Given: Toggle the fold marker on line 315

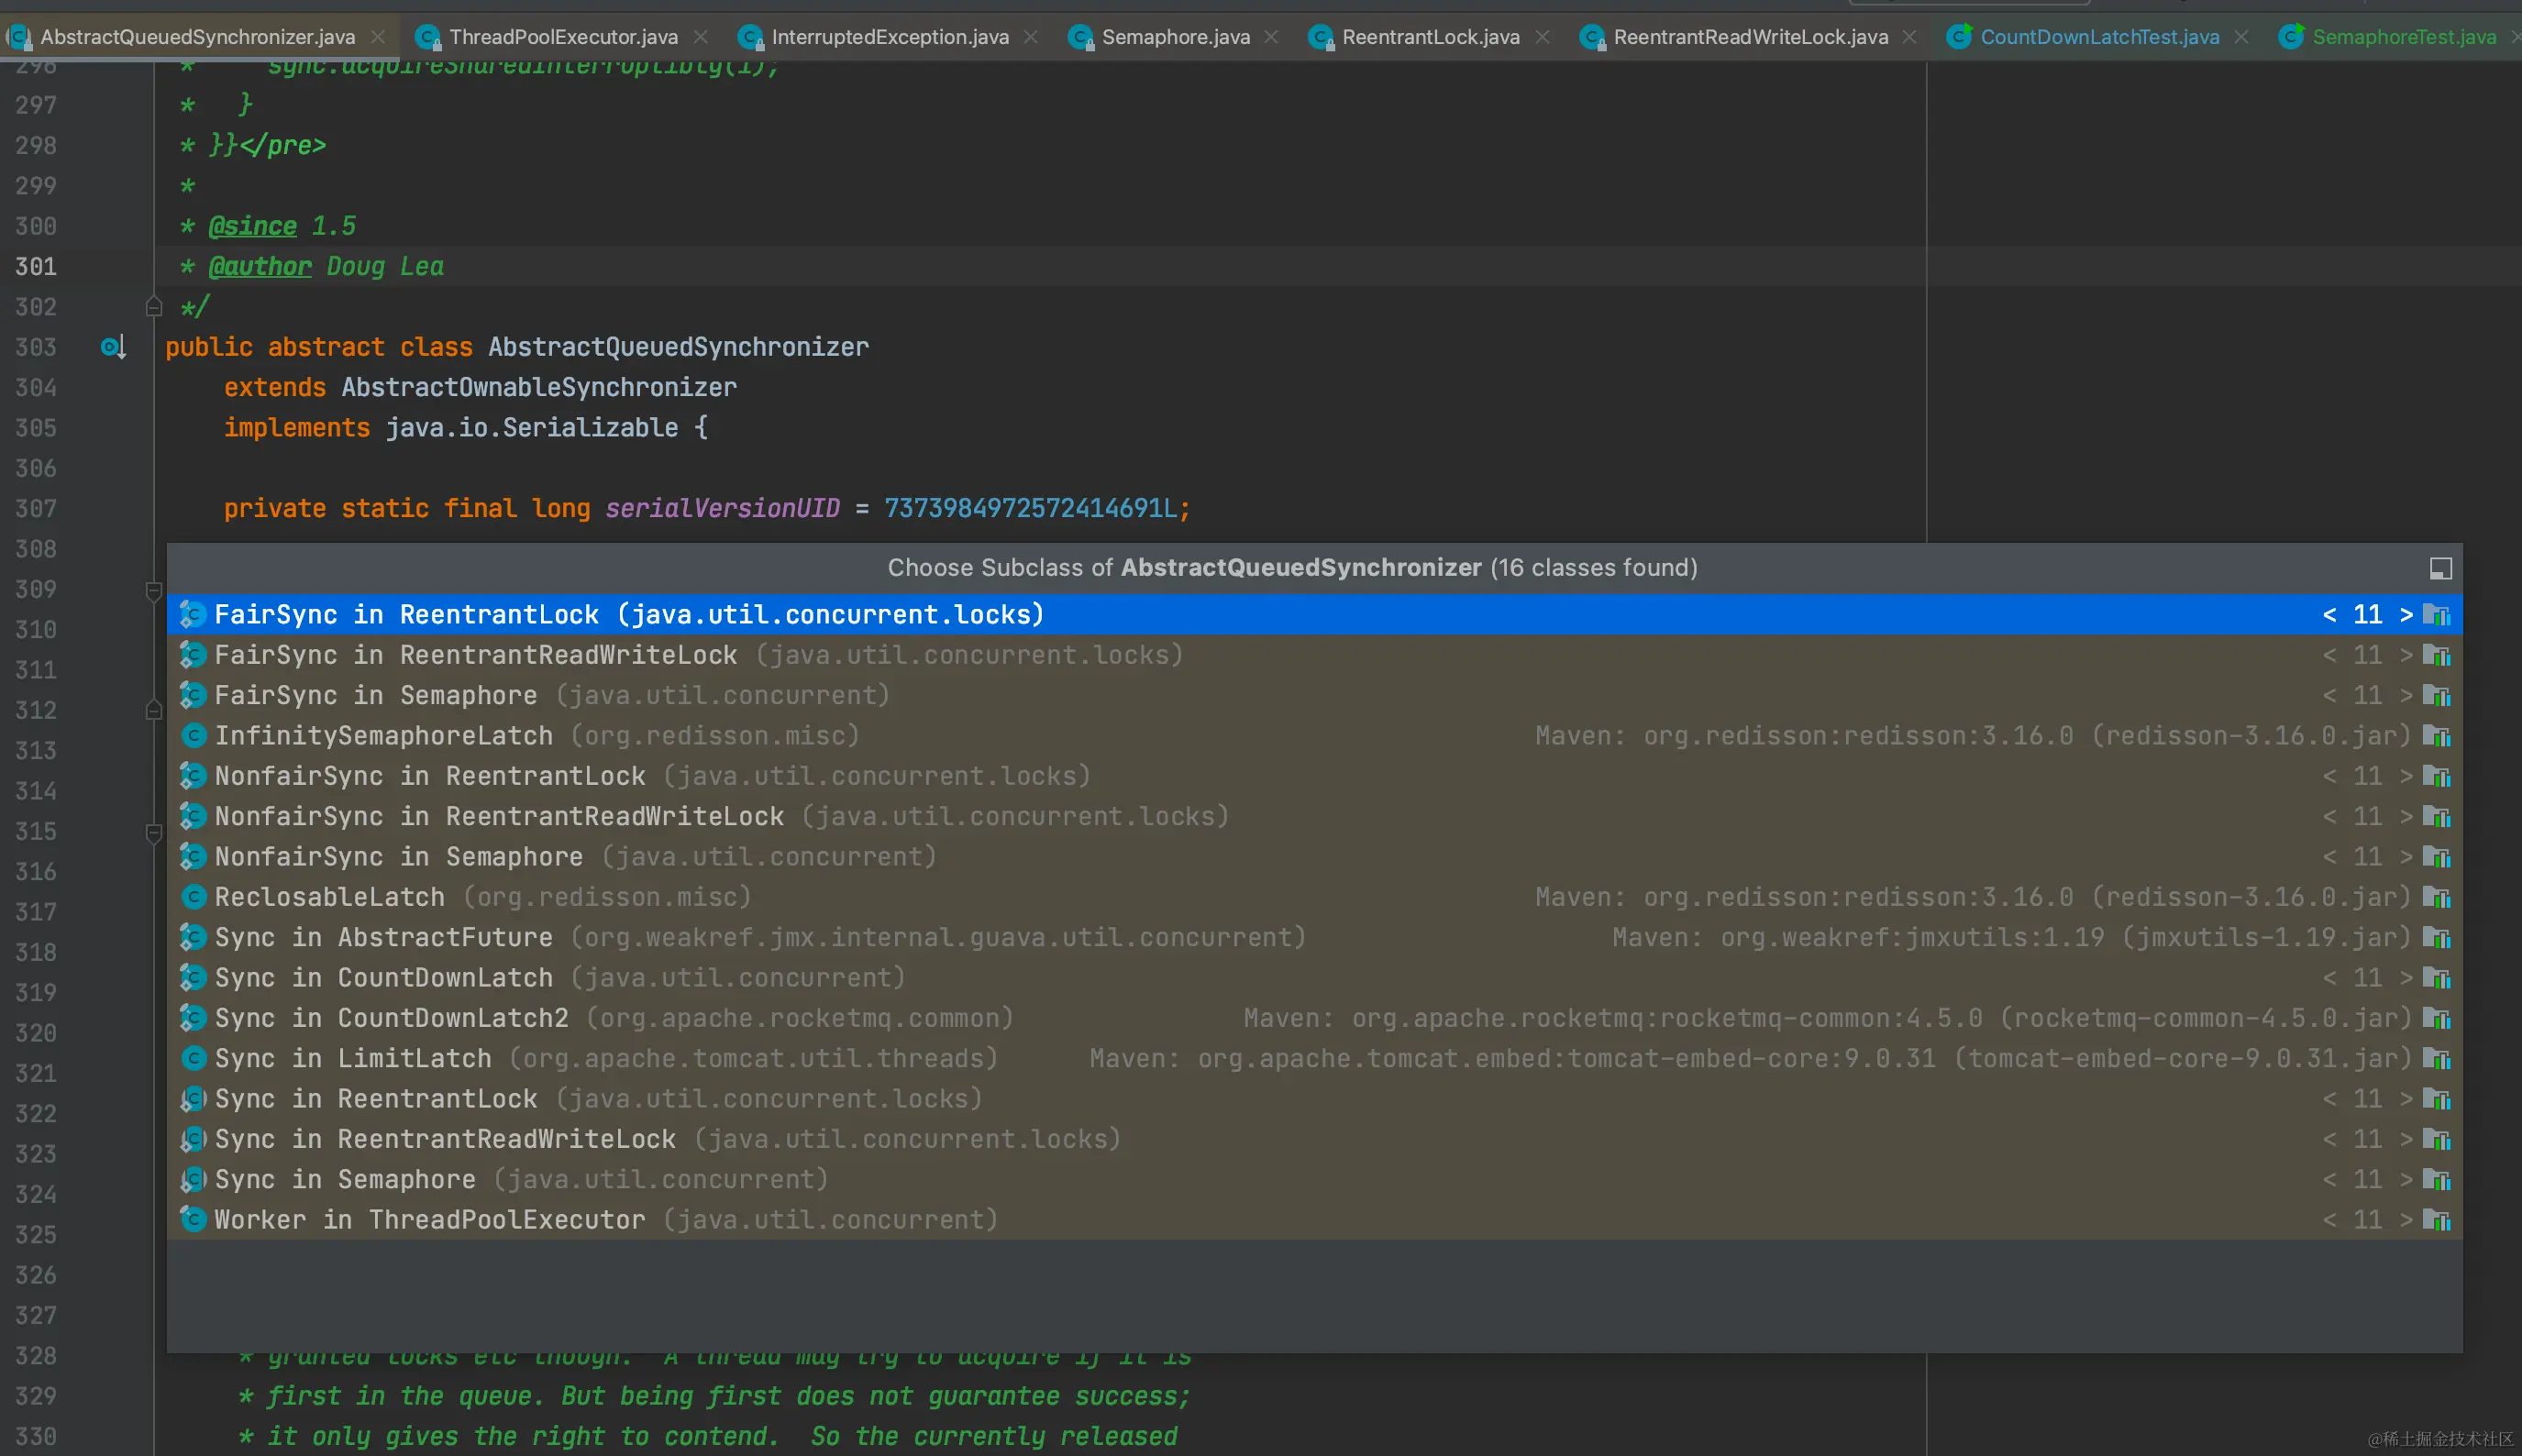Looking at the screenshot, I should coord(154,832).
